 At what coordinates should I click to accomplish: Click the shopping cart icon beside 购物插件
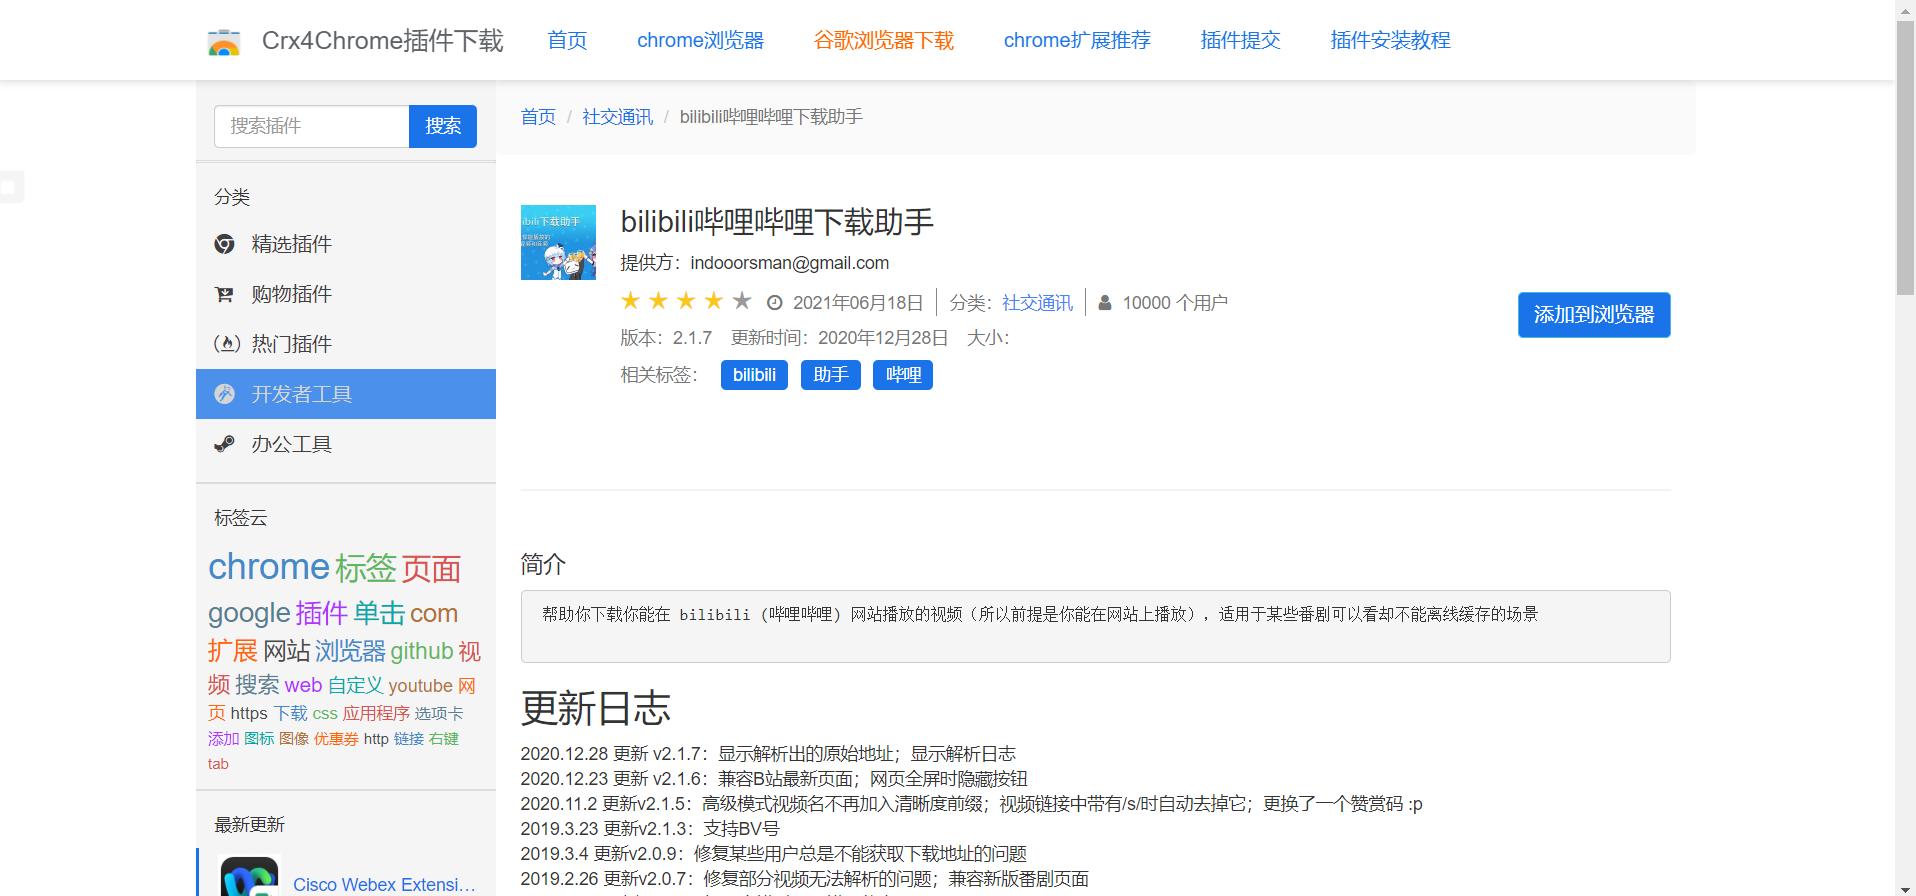225,294
